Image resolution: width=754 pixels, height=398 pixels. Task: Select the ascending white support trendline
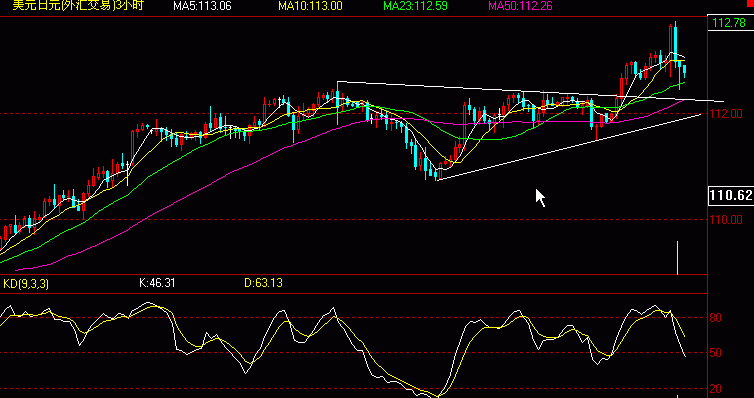[569, 147]
